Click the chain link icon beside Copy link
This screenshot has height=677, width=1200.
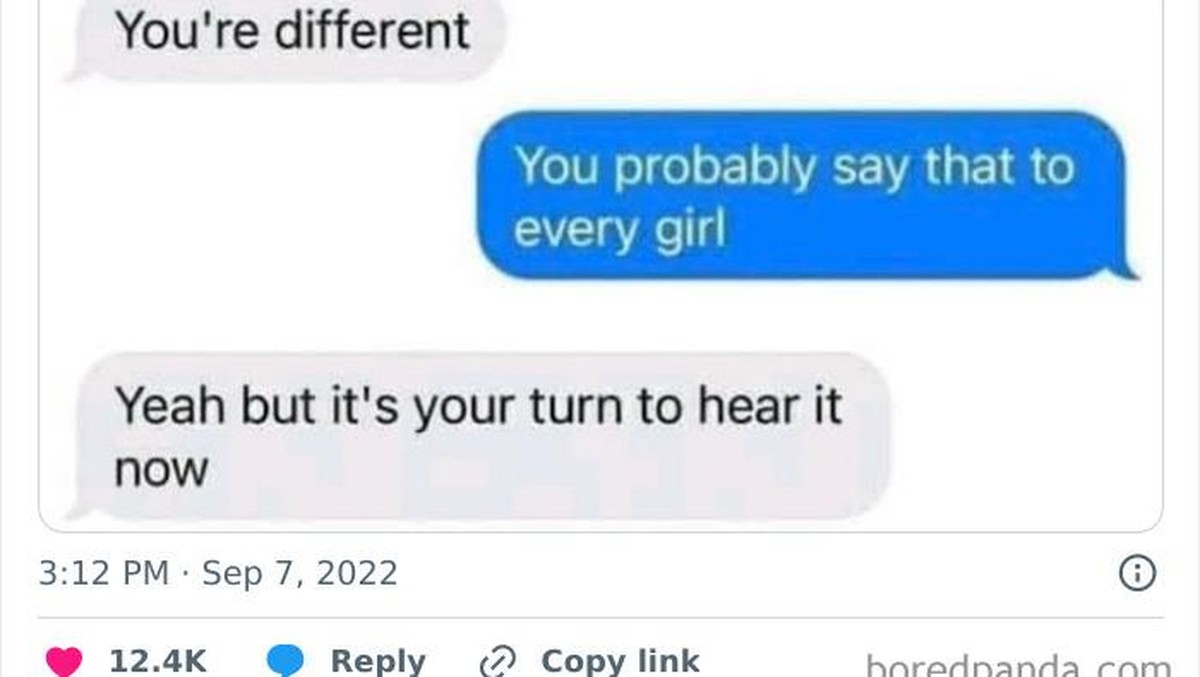[496, 662]
